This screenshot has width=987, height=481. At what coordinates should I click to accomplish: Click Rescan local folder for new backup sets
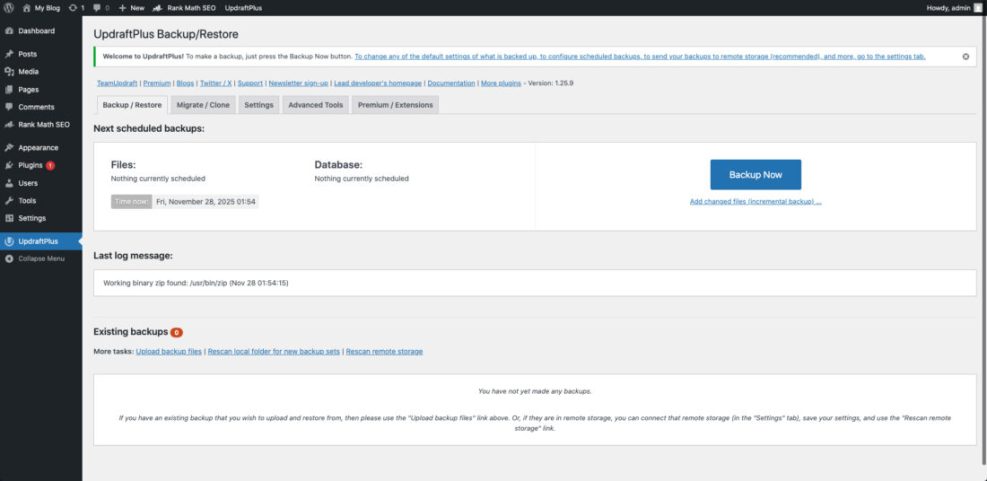274,351
